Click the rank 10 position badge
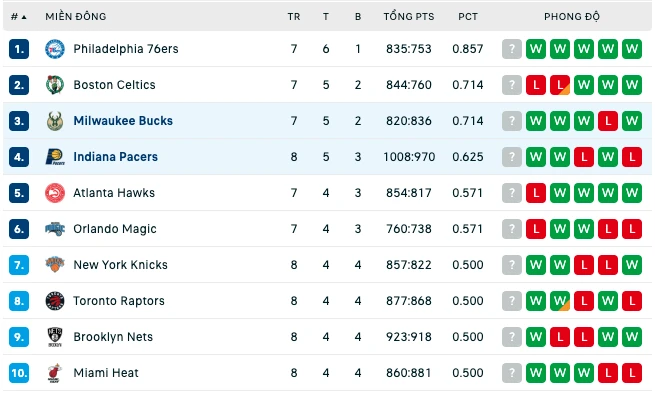Screen dimensions: 655x394 pyautogui.click(x=19, y=373)
